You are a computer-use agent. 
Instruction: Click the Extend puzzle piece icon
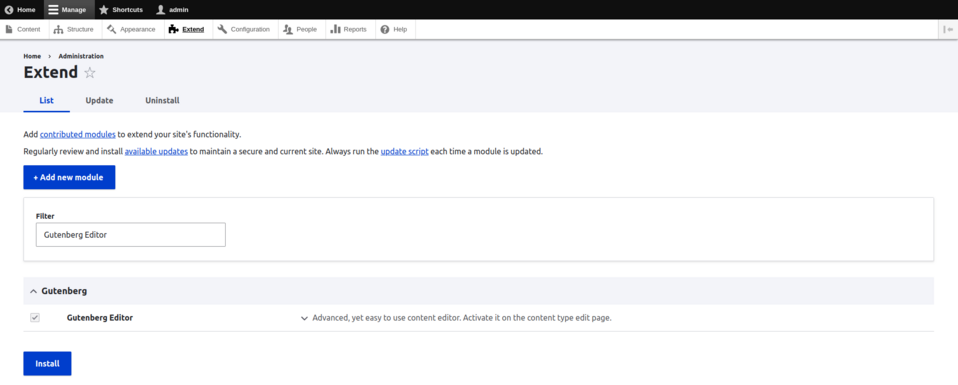coord(174,29)
